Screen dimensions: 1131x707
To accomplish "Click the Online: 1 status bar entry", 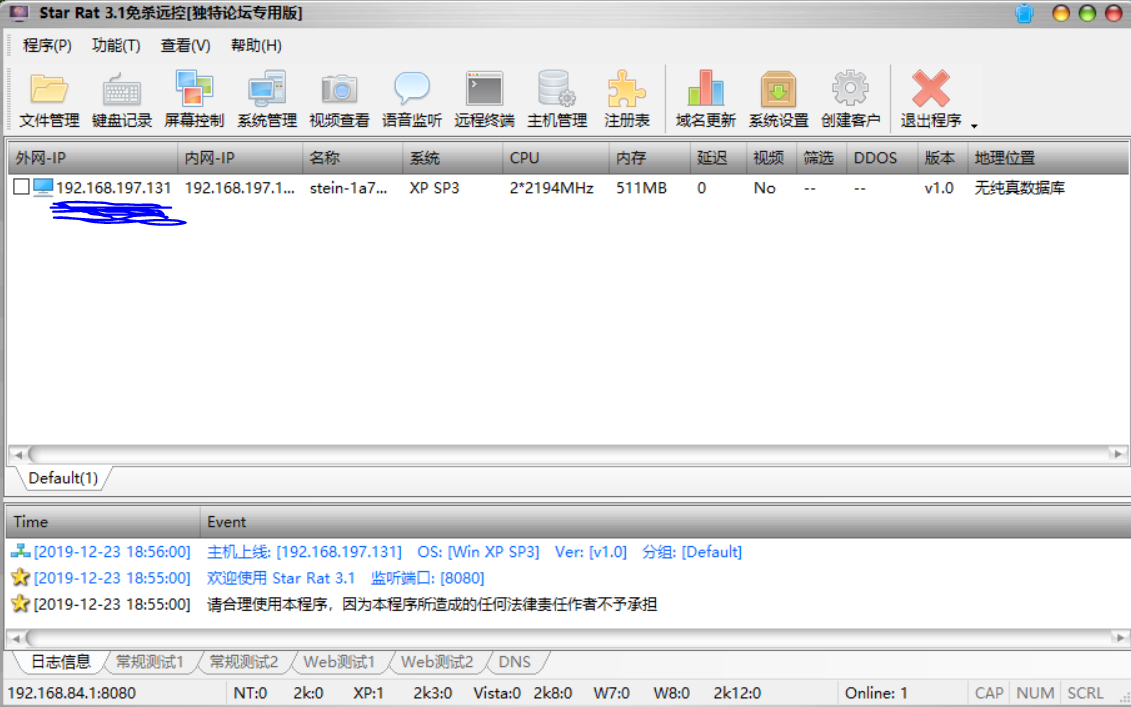I will pos(876,693).
